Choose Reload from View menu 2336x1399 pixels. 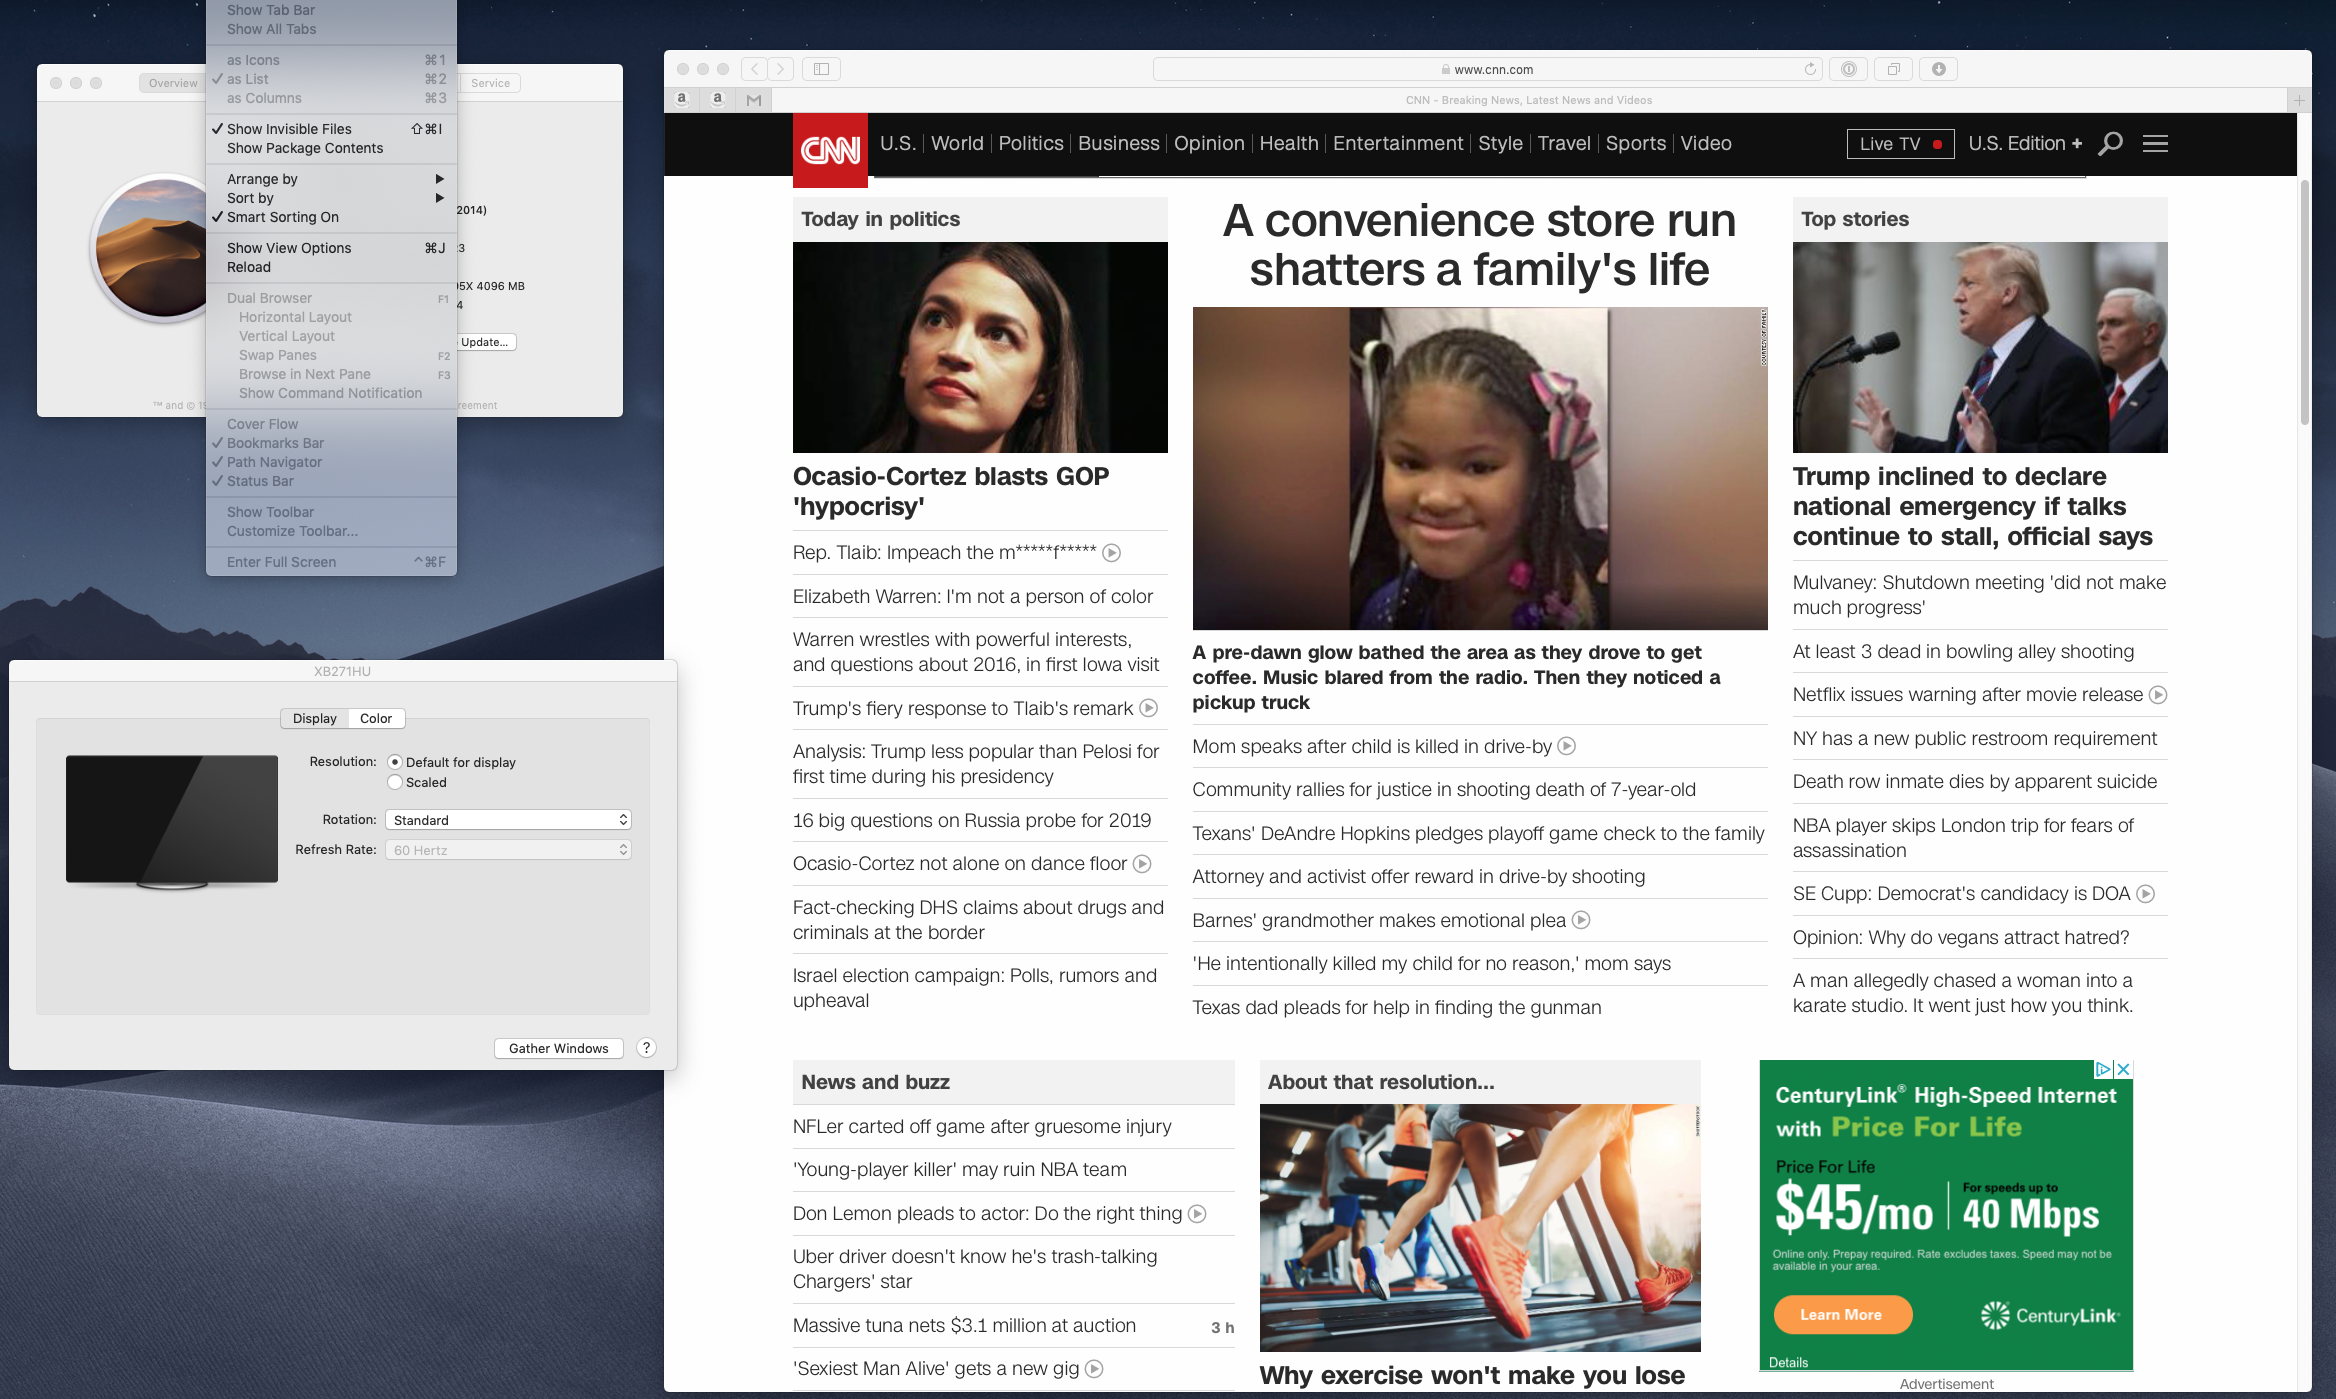click(x=331, y=267)
